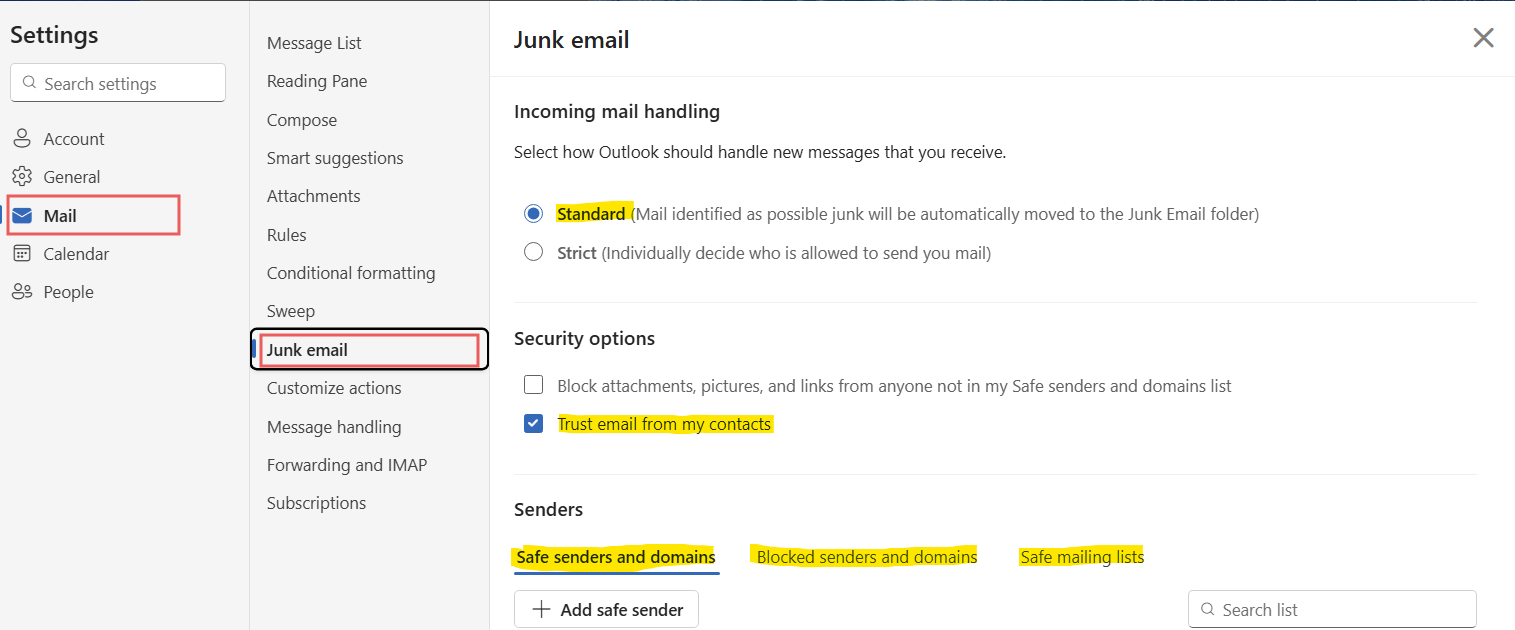Switch to Safe senders and domains tab
This screenshot has height=630, width=1515.
coord(616,557)
